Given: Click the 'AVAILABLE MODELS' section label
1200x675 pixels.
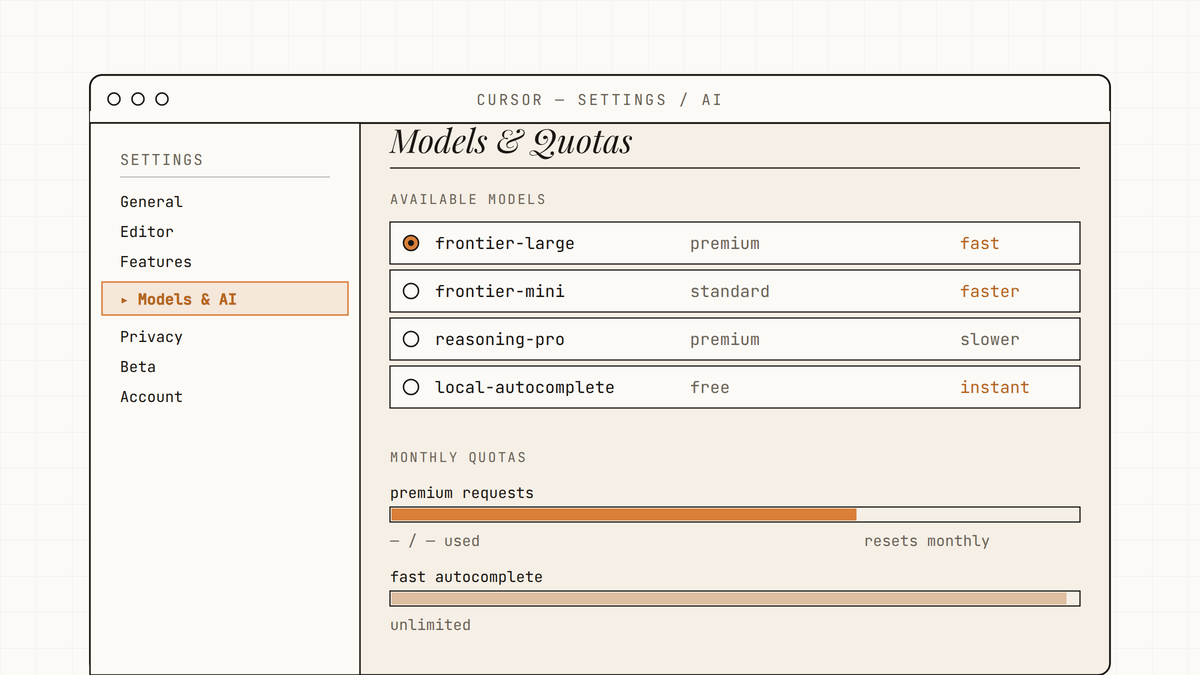Looking at the screenshot, I should 468,199.
